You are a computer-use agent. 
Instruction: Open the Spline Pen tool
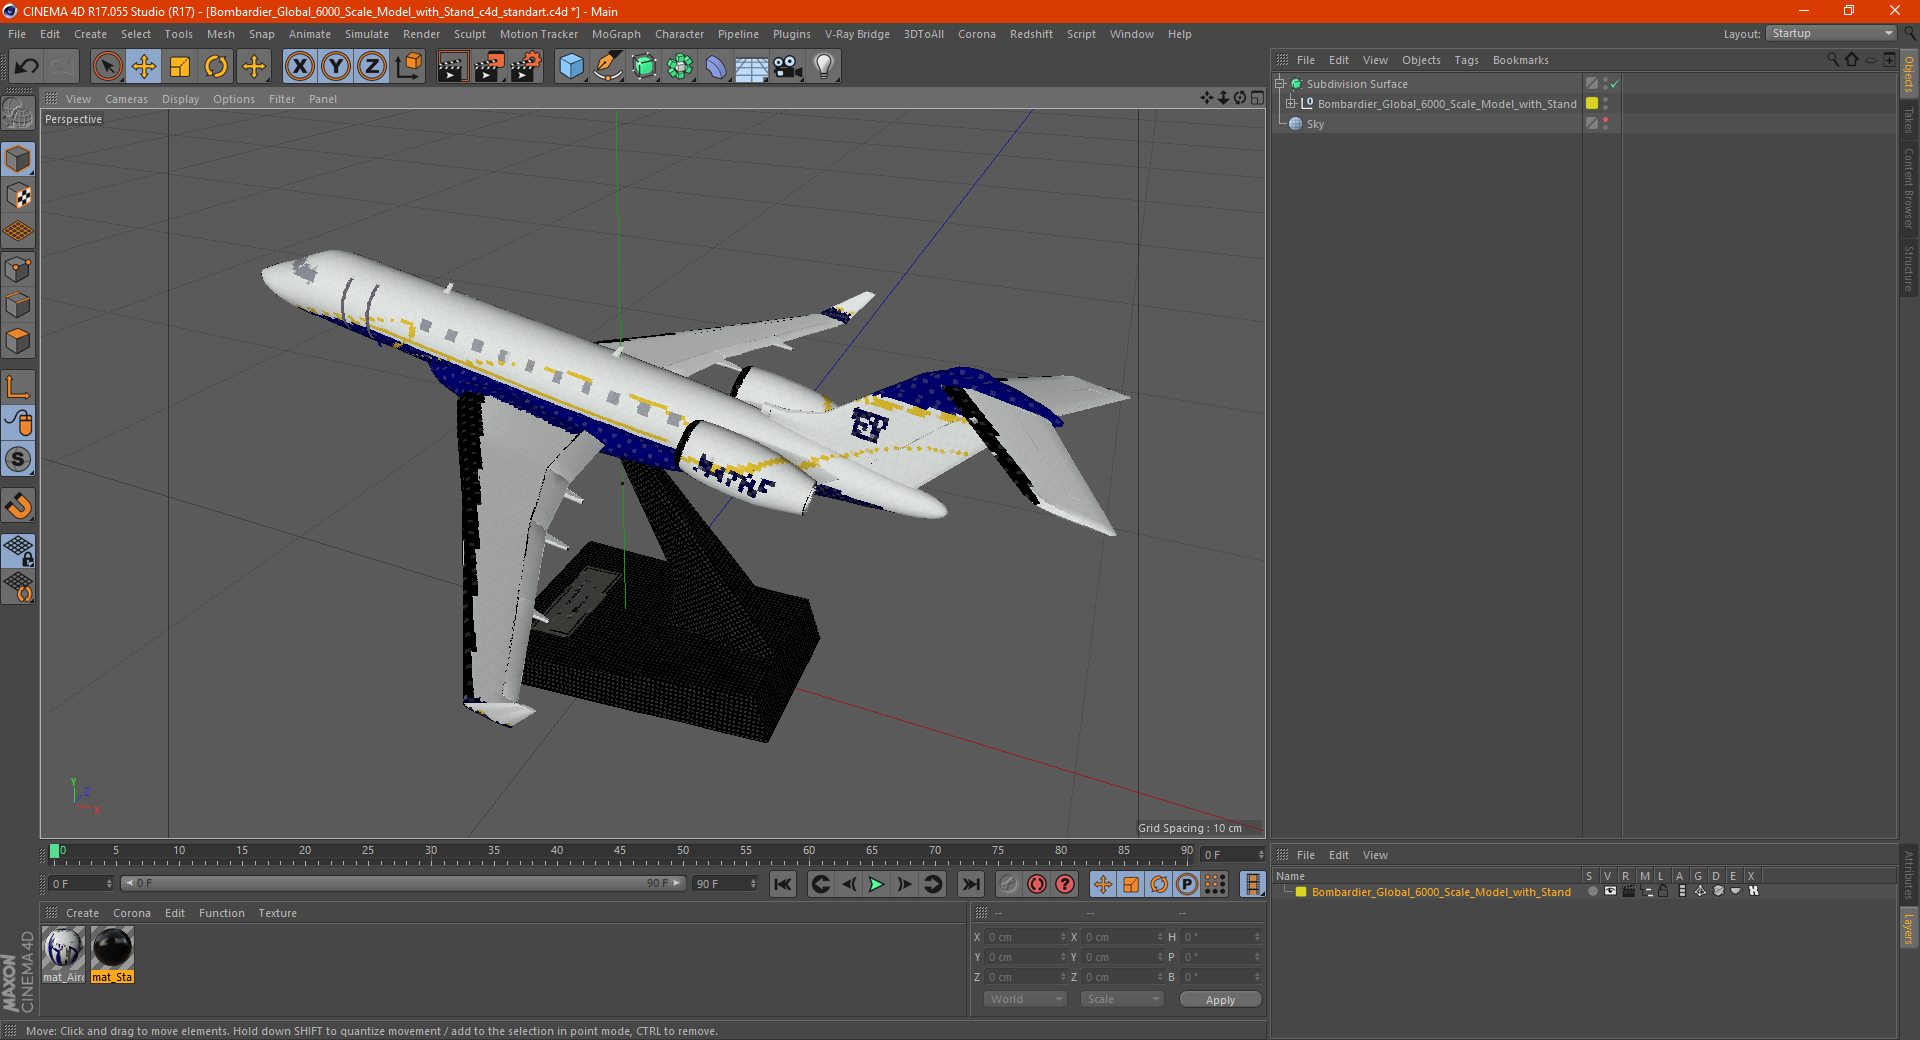point(607,67)
